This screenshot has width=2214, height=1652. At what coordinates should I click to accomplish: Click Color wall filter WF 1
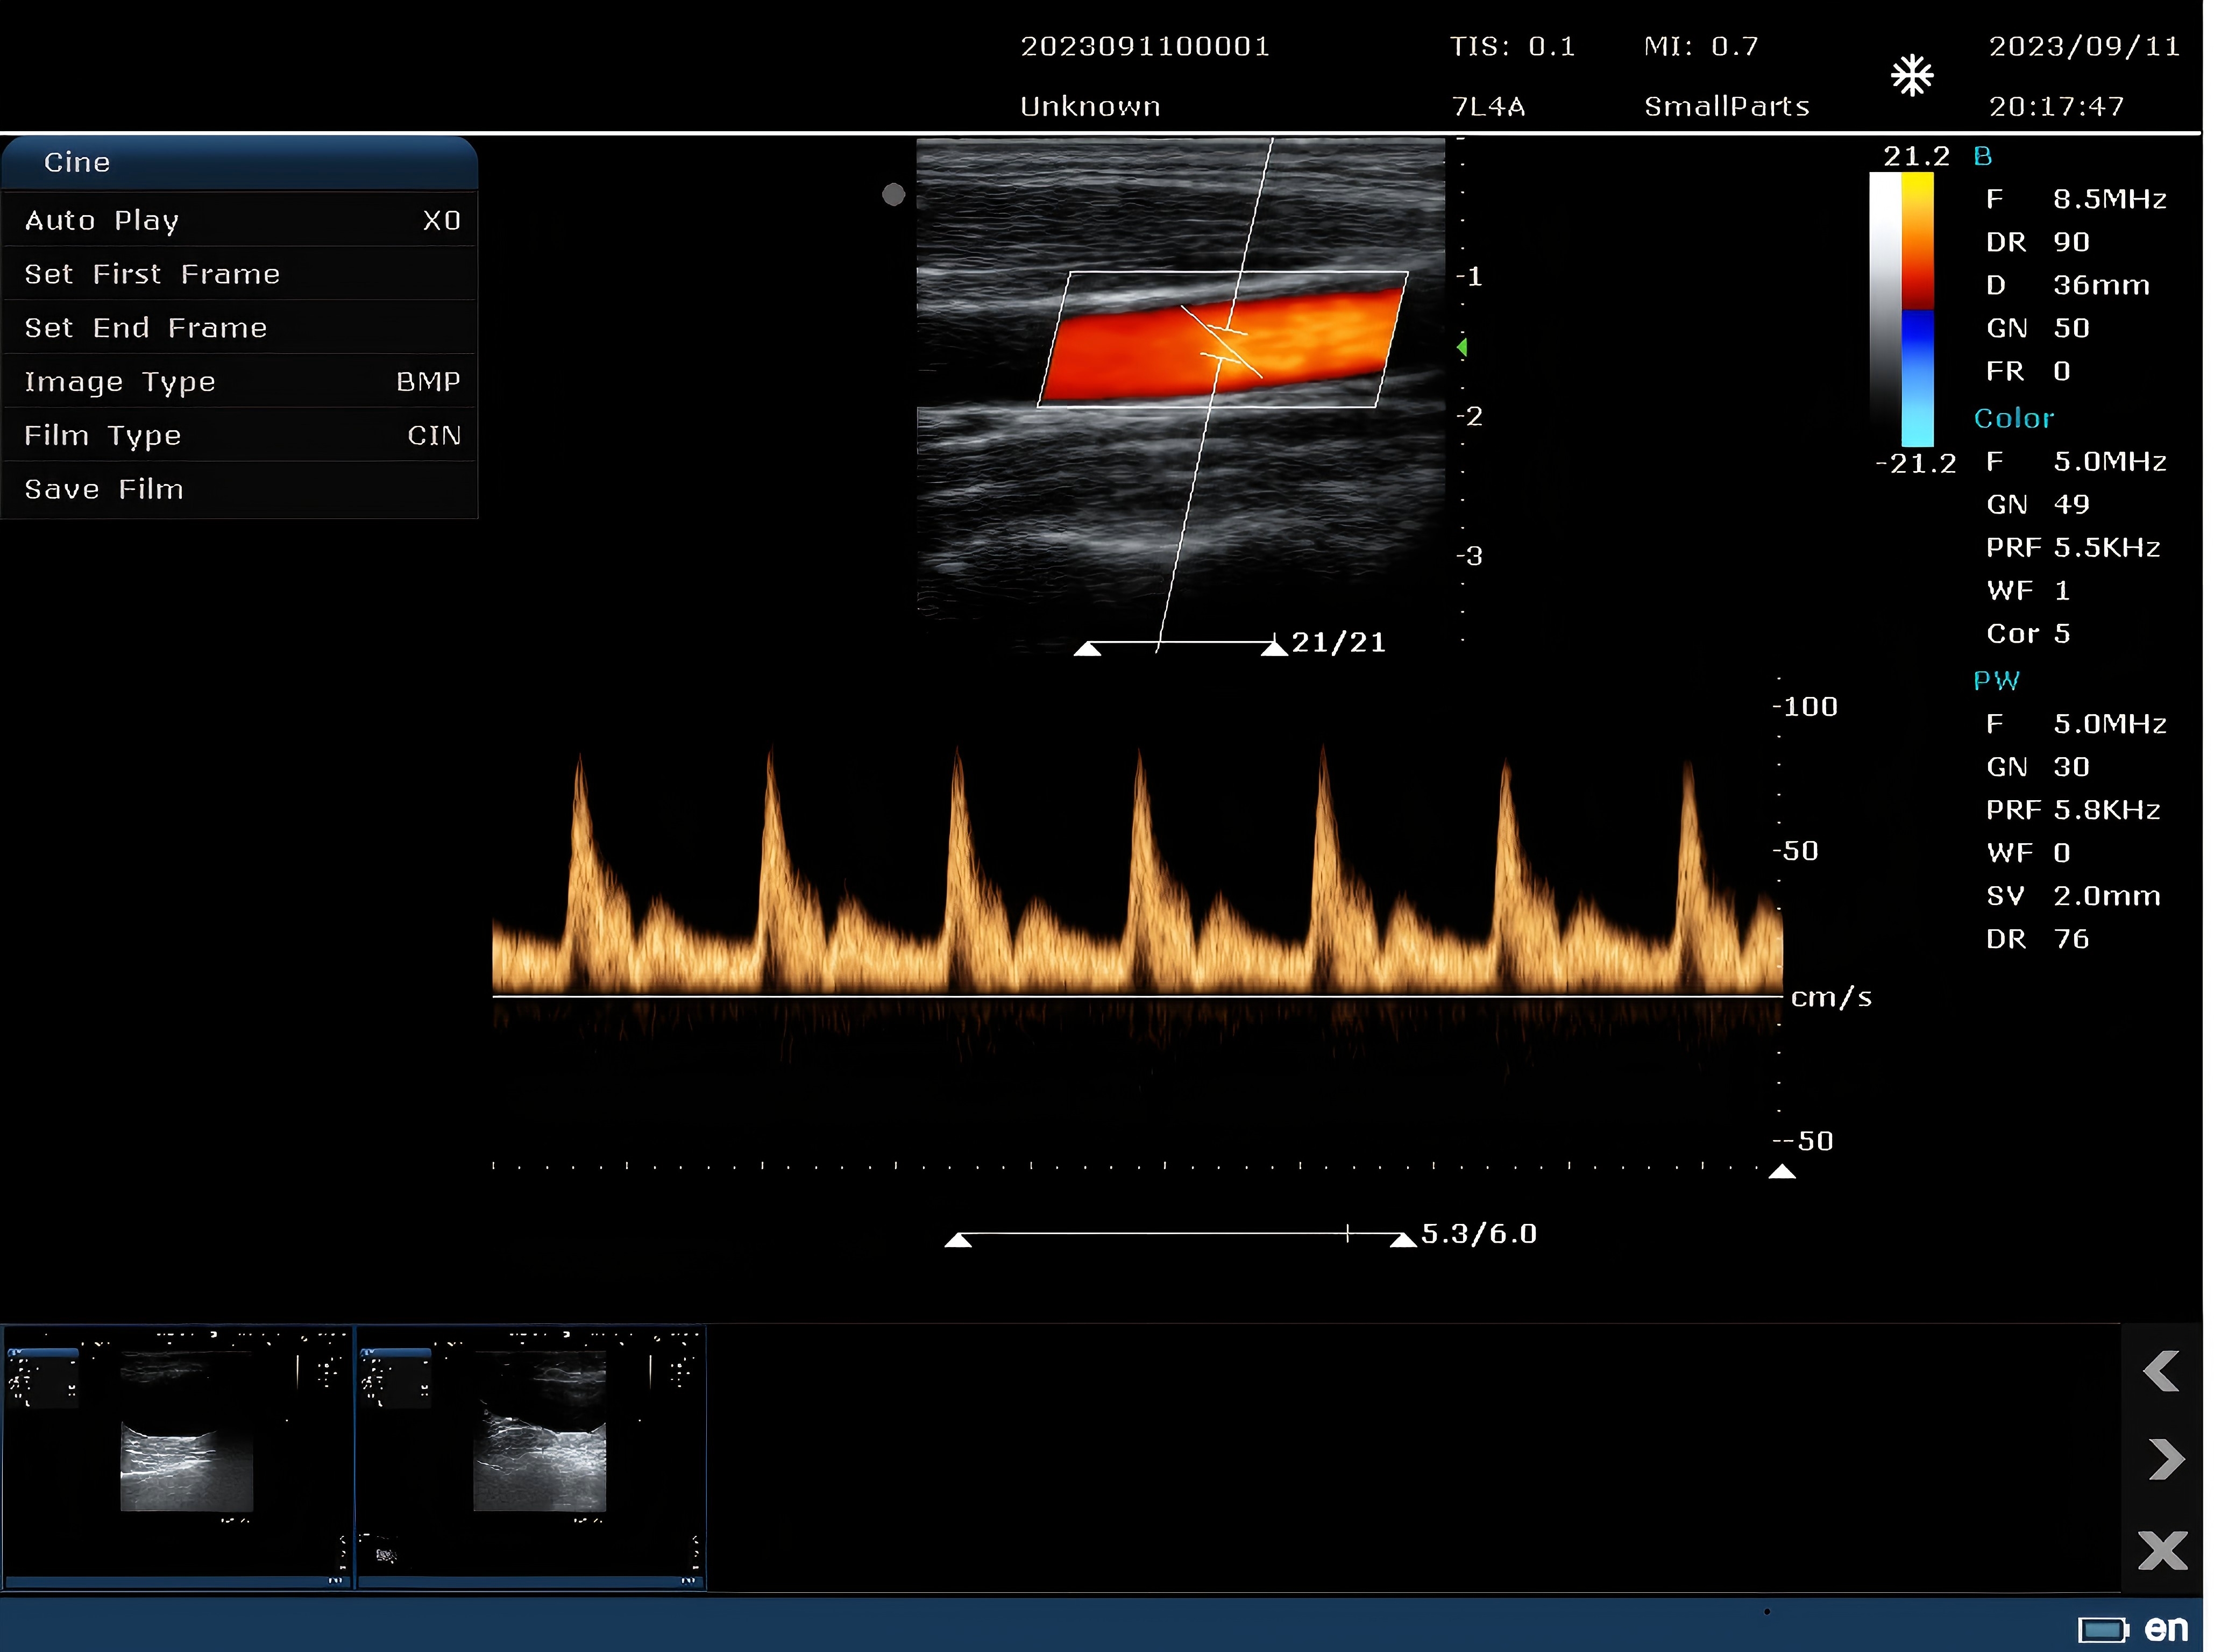click(2027, 590)
